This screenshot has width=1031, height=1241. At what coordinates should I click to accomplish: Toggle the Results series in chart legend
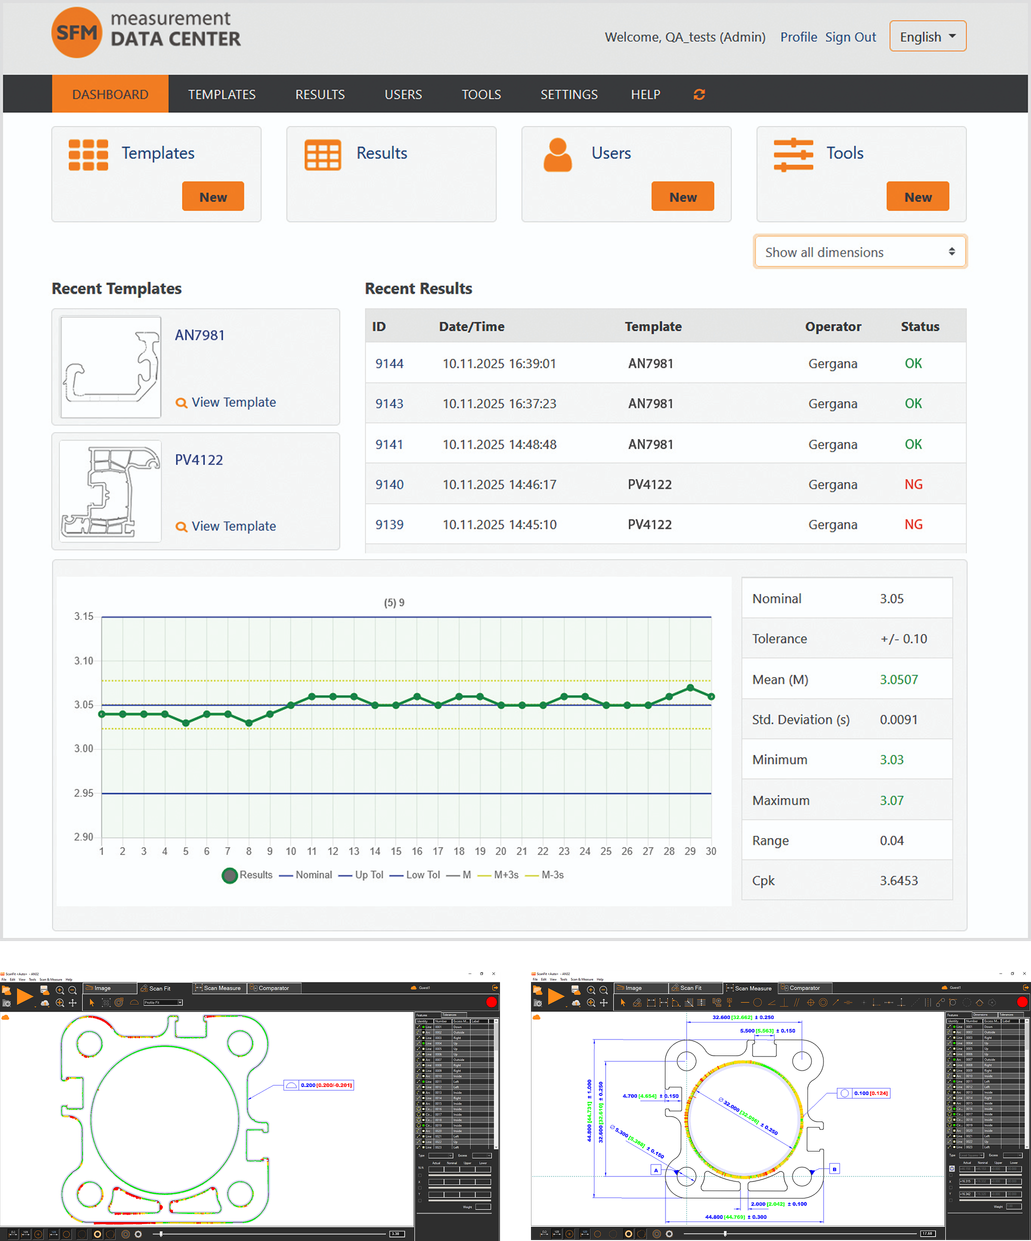pos(247,875)
